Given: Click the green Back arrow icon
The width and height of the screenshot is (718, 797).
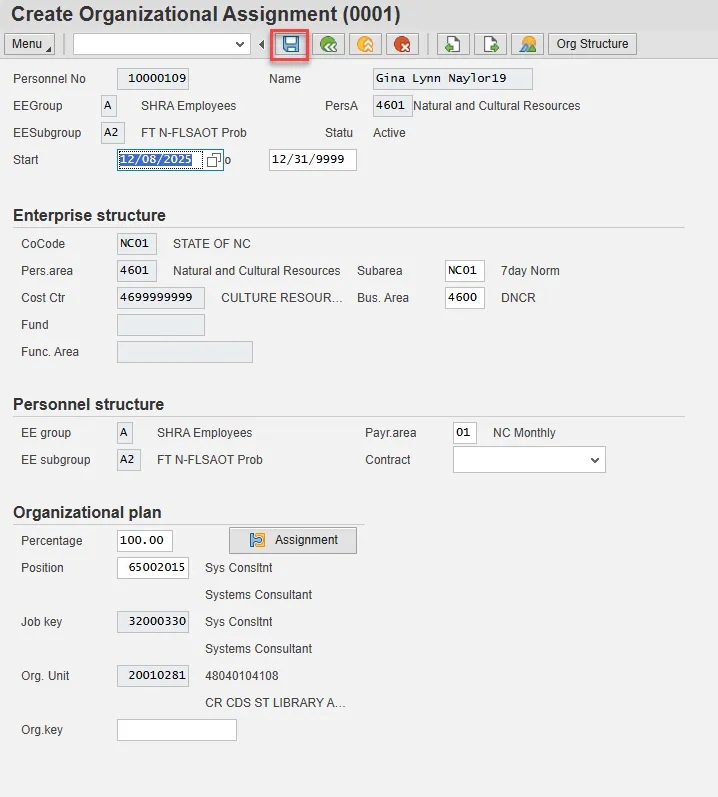Looking at the screenshot, I should pyautogui.click(x=328, y=45).
